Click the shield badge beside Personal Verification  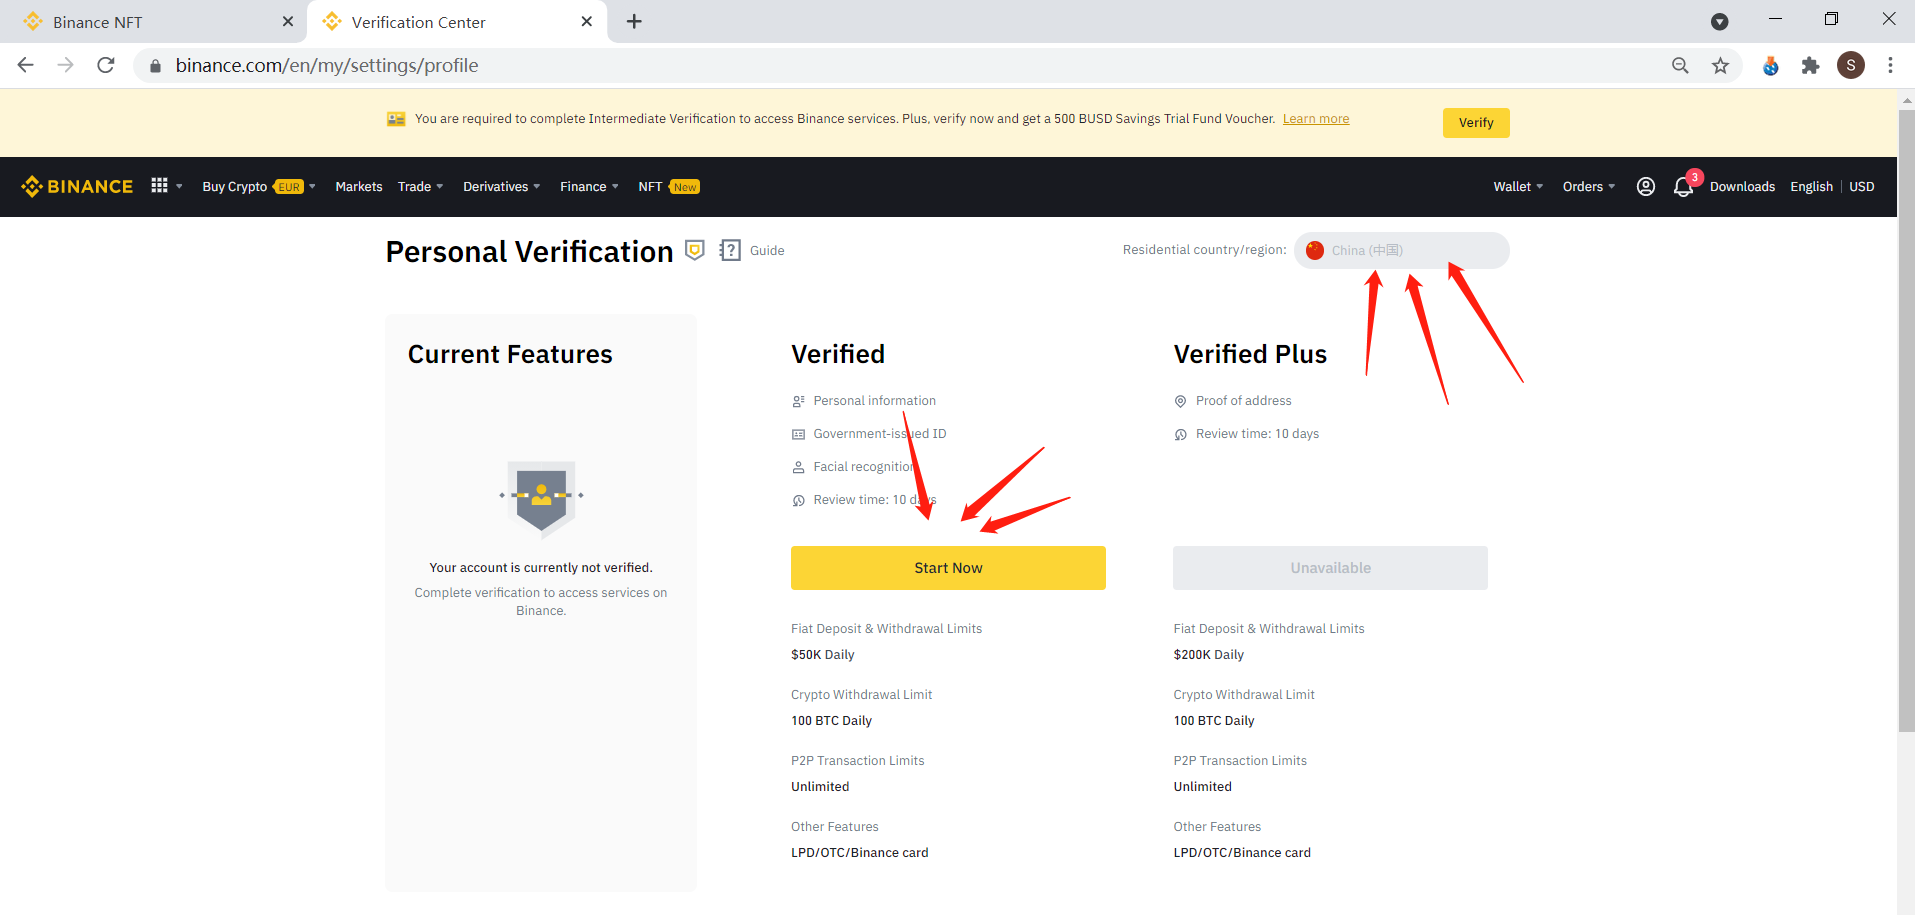(x=695, y=250)
